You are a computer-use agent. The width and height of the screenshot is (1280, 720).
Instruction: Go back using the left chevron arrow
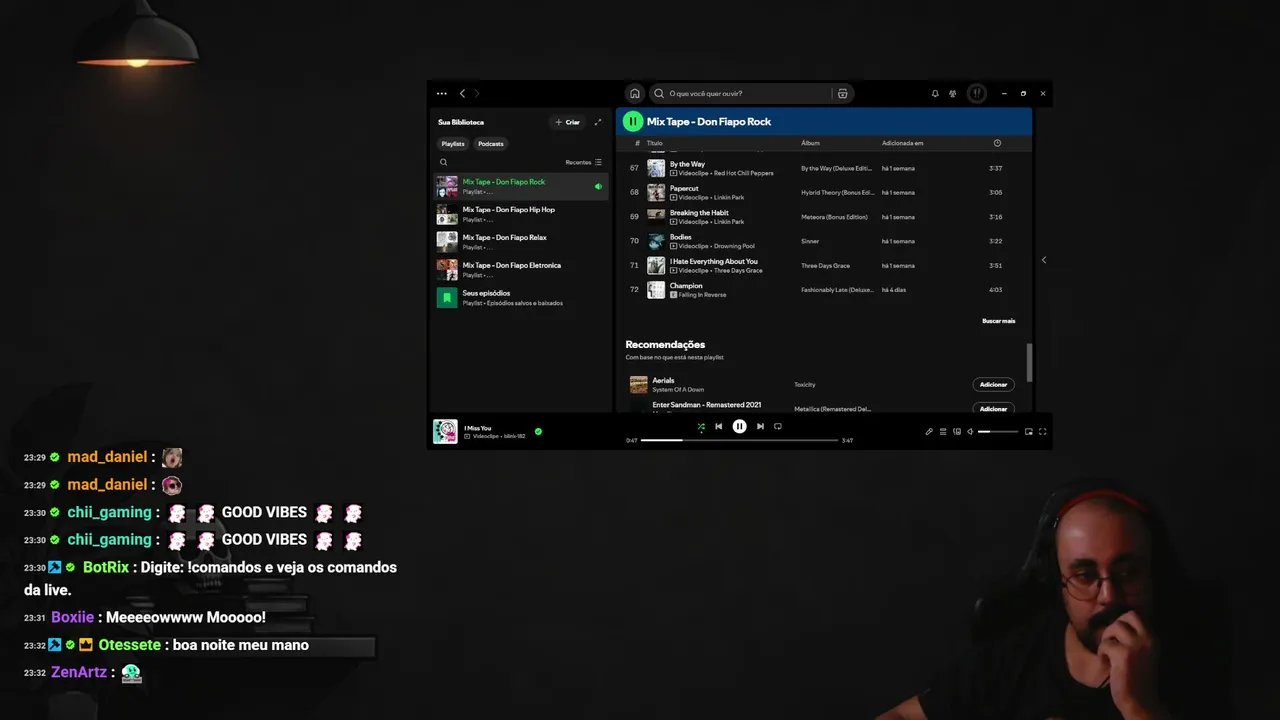coord(462,93)
